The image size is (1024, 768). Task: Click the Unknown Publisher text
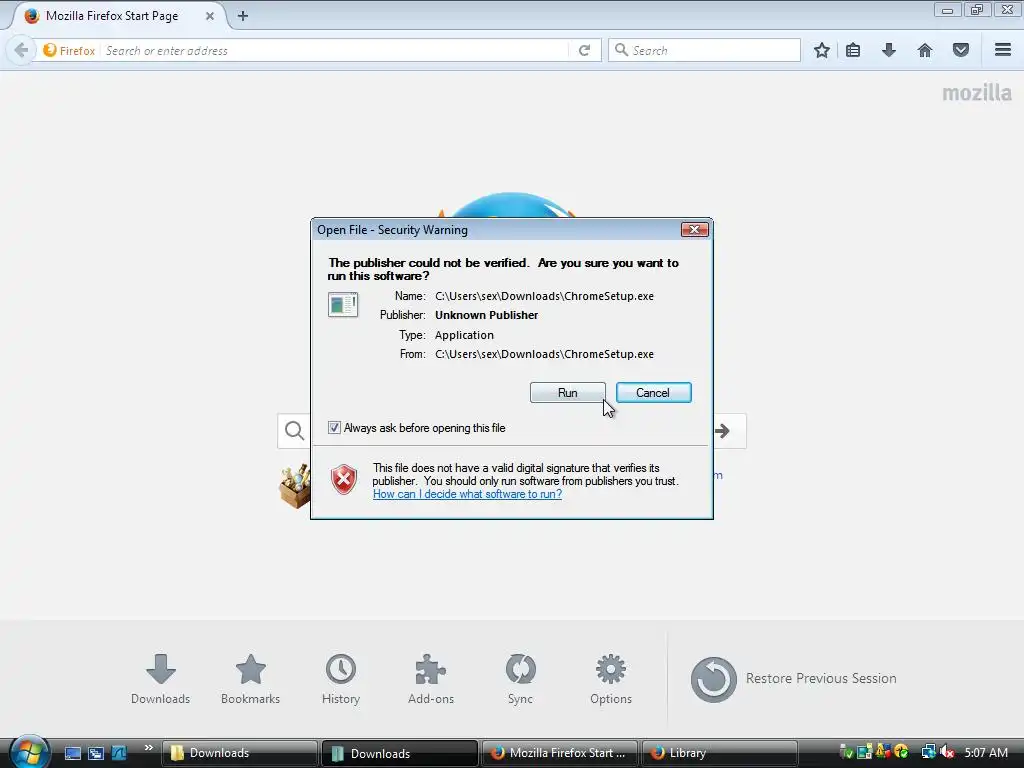click(x=487, y=315)
